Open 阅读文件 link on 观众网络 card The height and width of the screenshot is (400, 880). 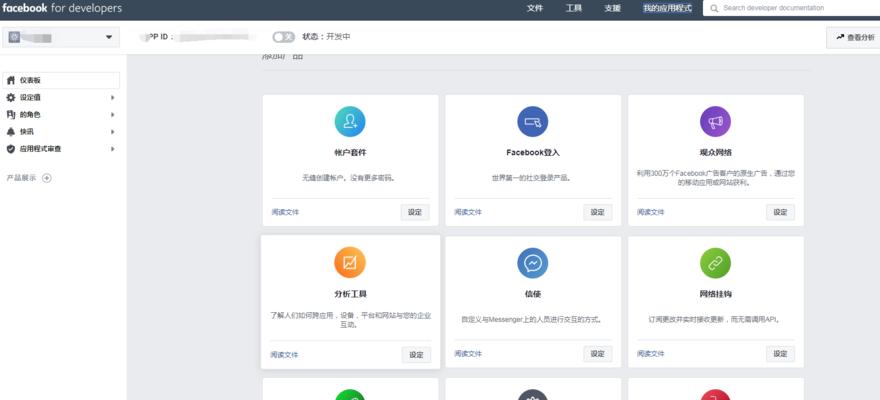point(651,212)
